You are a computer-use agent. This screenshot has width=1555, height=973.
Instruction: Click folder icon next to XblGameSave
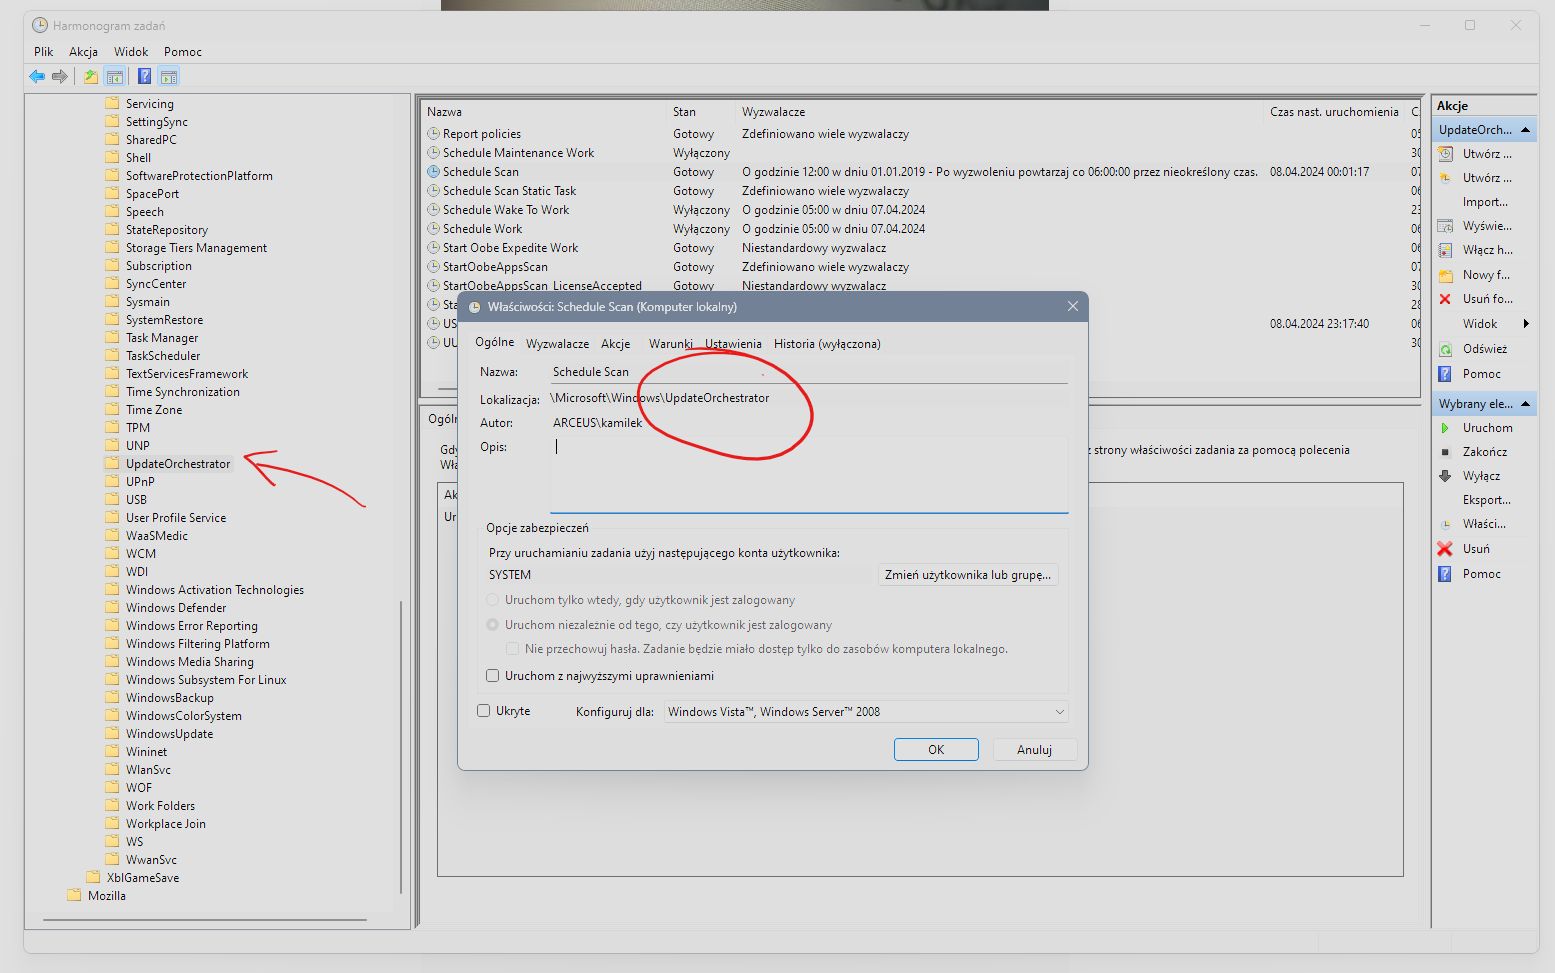pyautogui.click(x=93, y=878)
